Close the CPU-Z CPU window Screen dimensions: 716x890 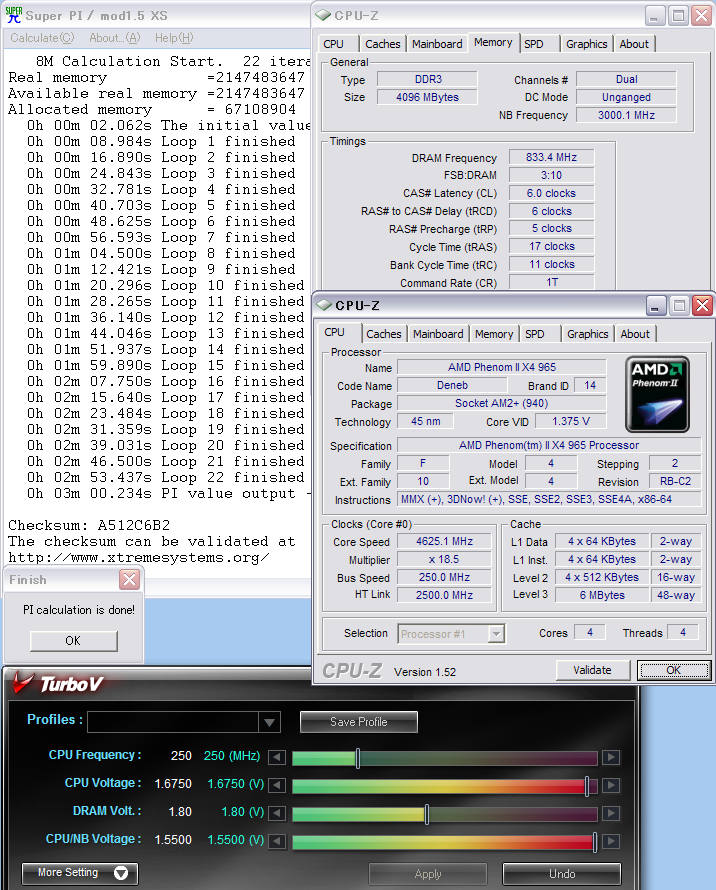coord(703,306)
